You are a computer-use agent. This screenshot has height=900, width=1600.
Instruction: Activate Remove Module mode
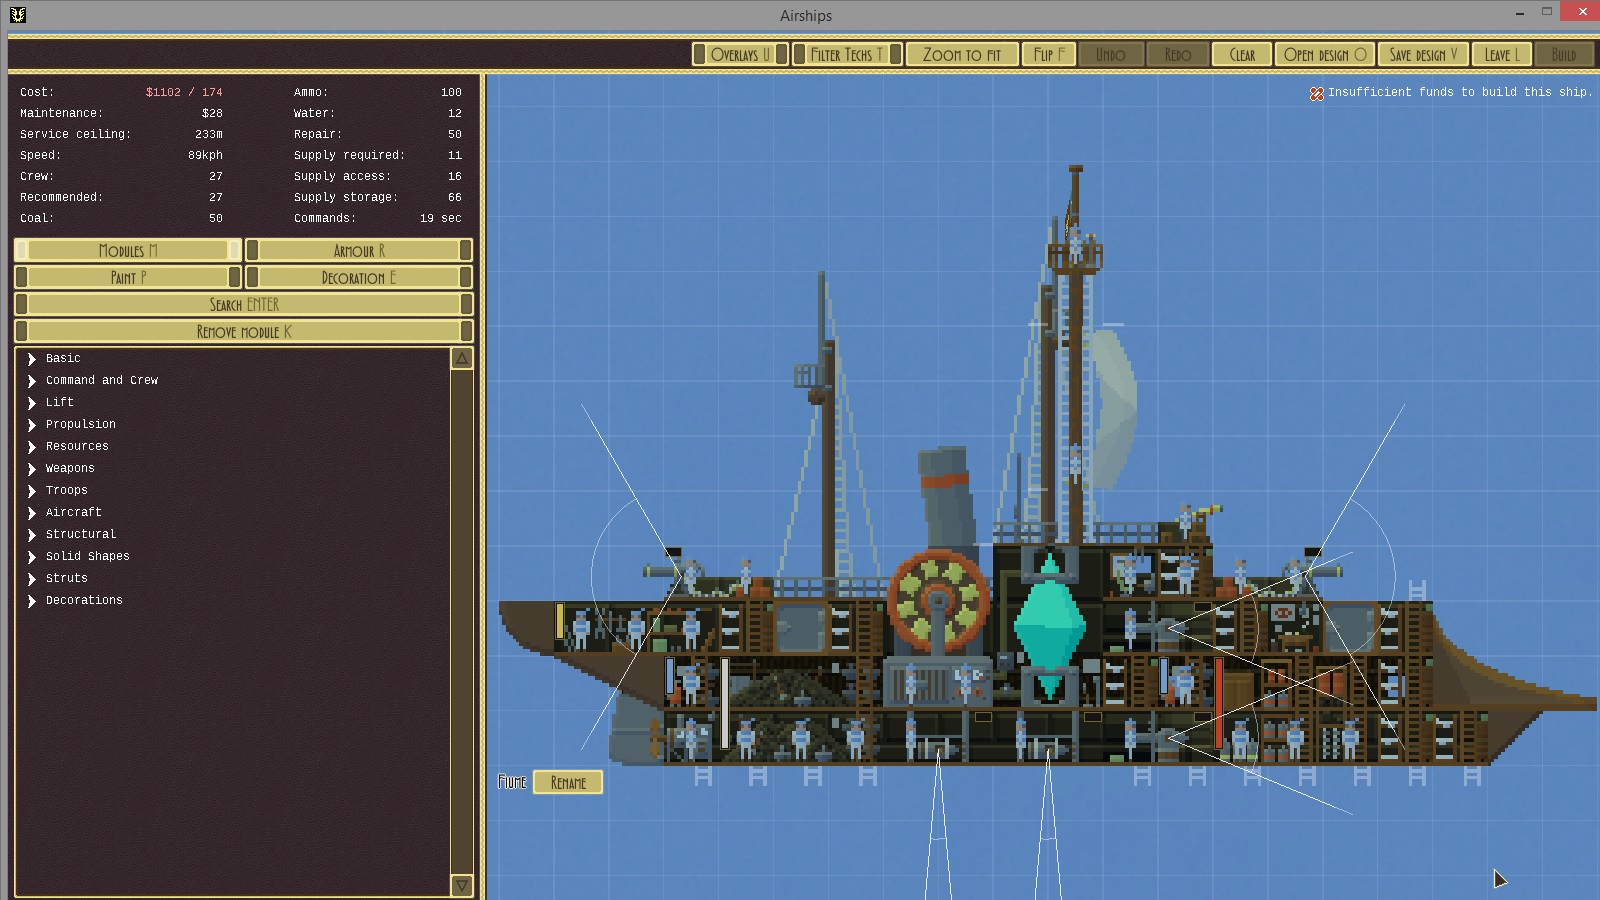(244, 331)
